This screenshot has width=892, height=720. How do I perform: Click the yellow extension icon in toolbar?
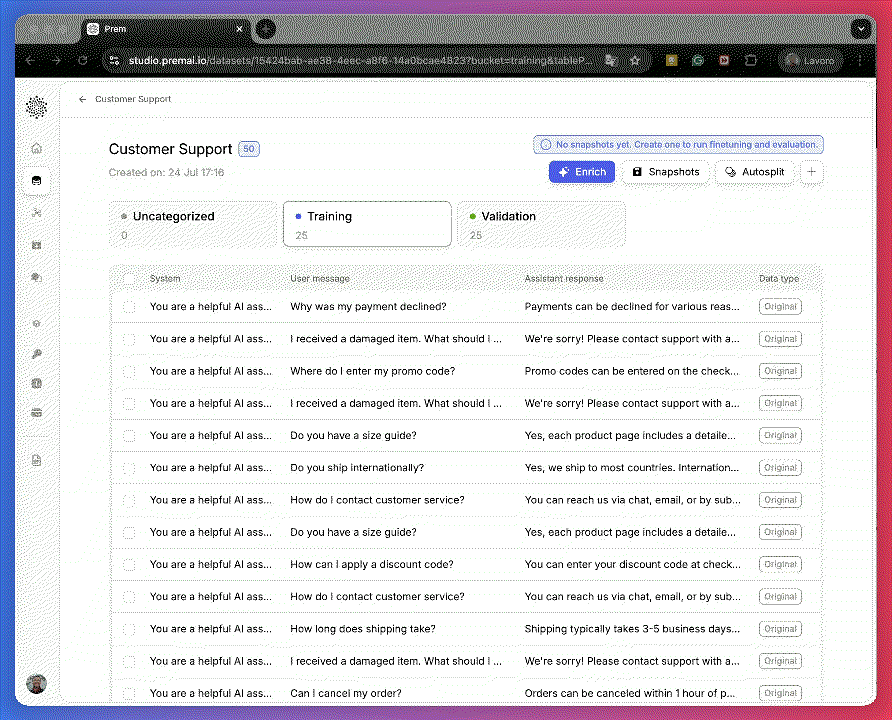(672, 60)
